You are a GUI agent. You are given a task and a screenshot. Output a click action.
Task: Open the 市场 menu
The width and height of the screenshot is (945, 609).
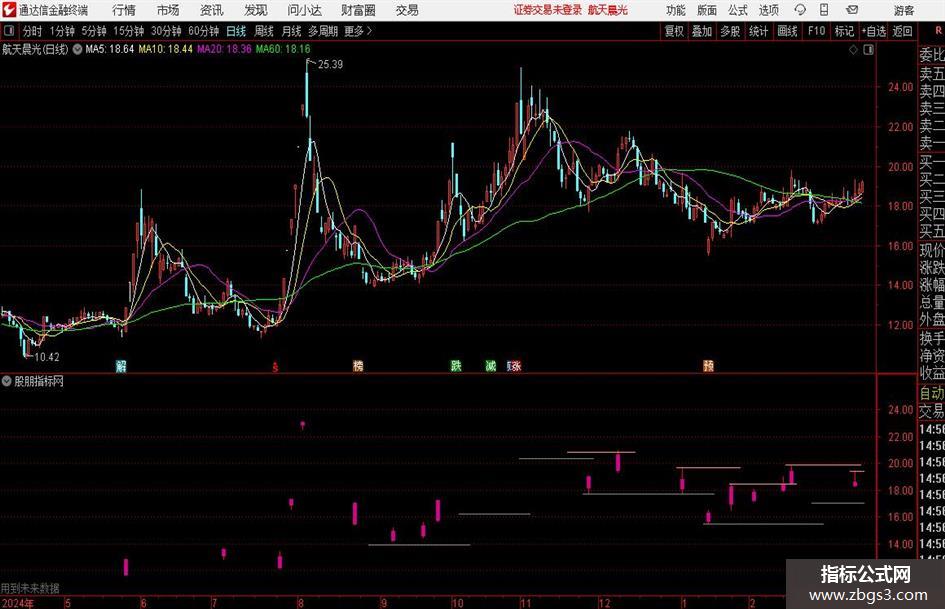pos(168,10)
